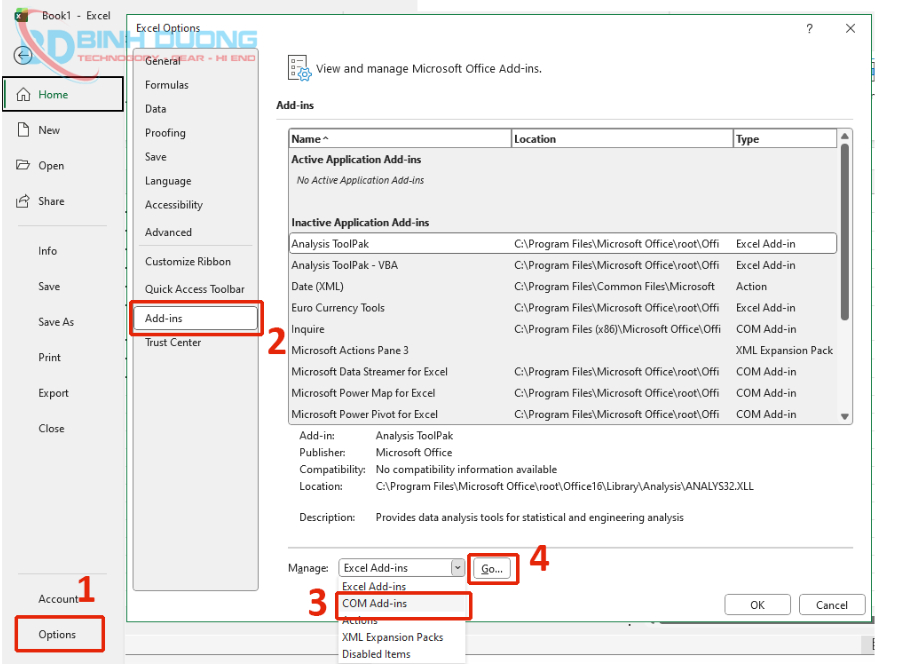The width and height of the screenshot is (913, 664).
Task: Open the Manage dropdown arrow
Action: coord(457,568)
